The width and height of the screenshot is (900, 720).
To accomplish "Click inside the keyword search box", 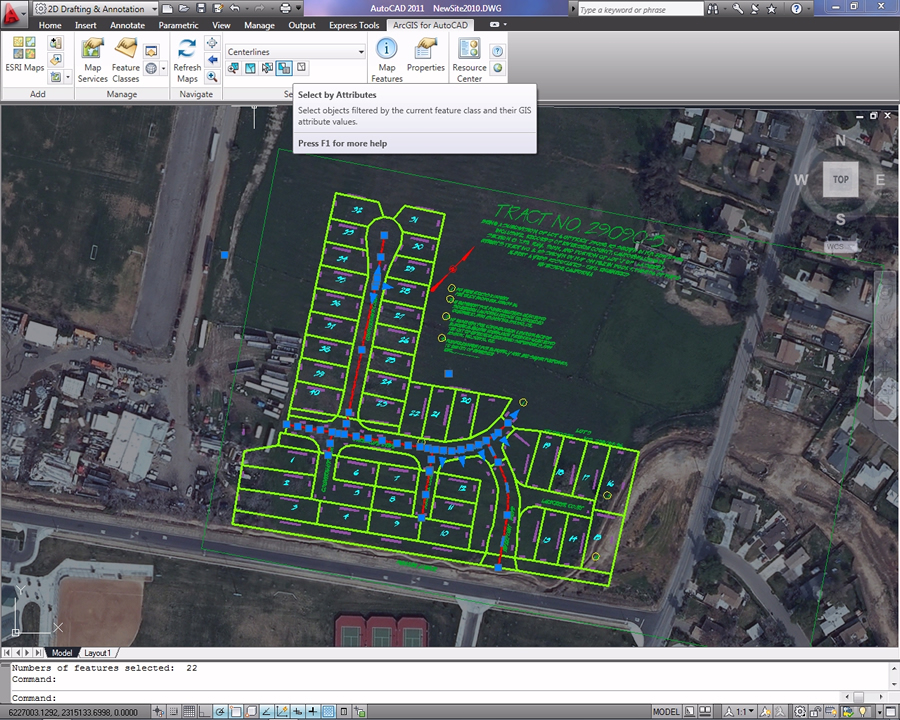I will (x=640, y=9).
